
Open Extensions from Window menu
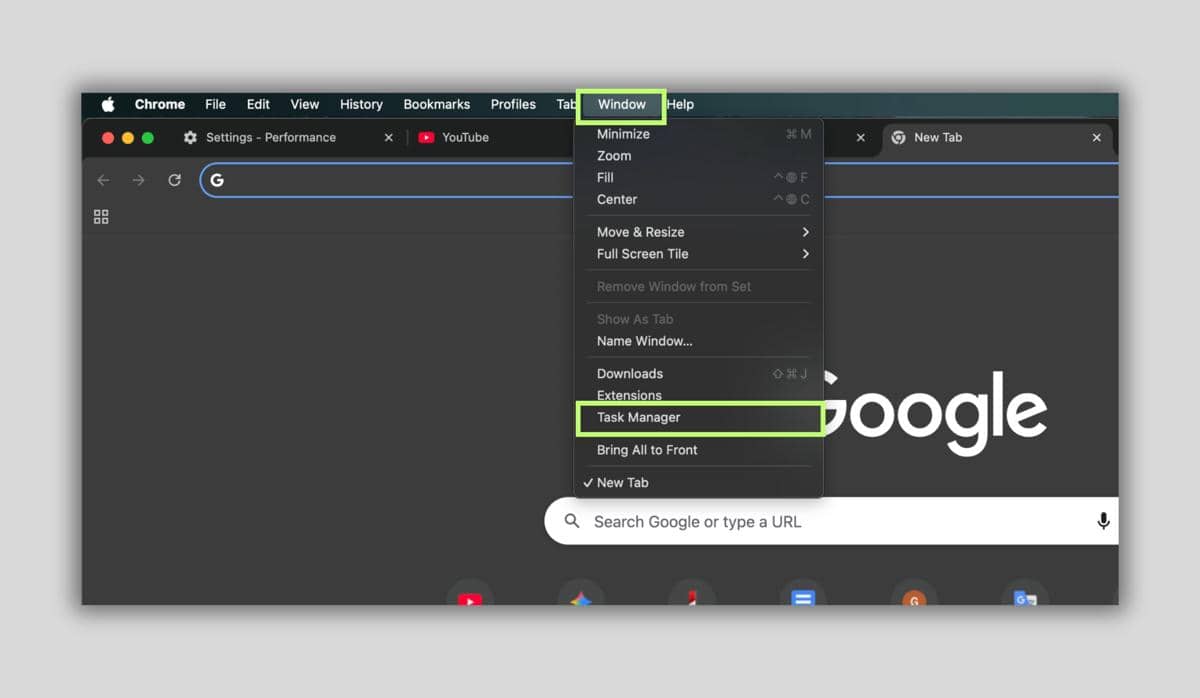(698, 395)
